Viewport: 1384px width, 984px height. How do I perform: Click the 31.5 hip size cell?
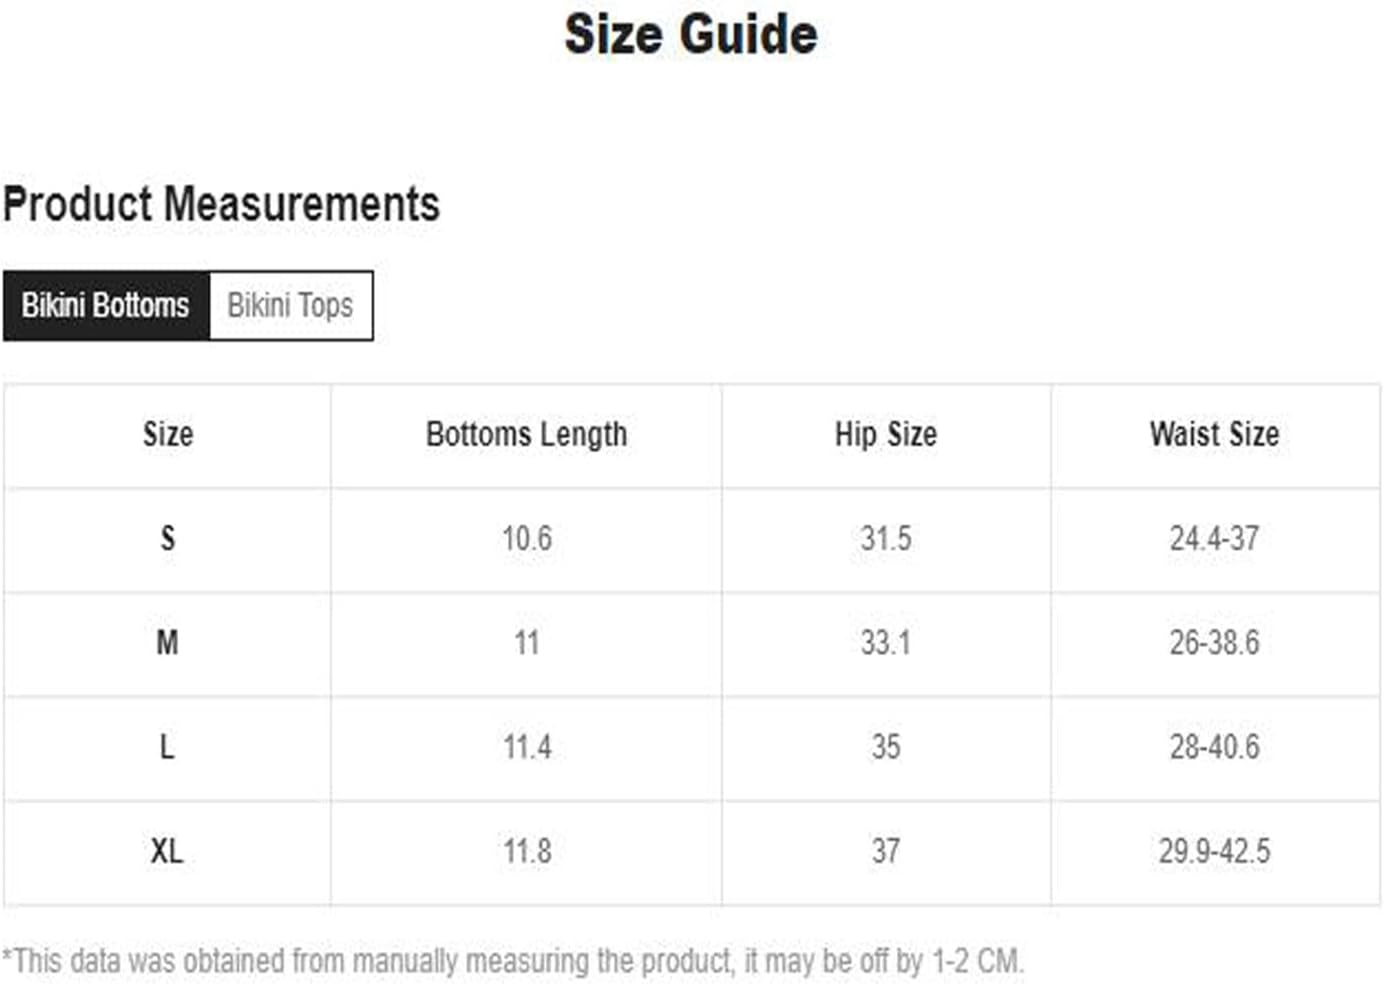(x=886, y=539)
